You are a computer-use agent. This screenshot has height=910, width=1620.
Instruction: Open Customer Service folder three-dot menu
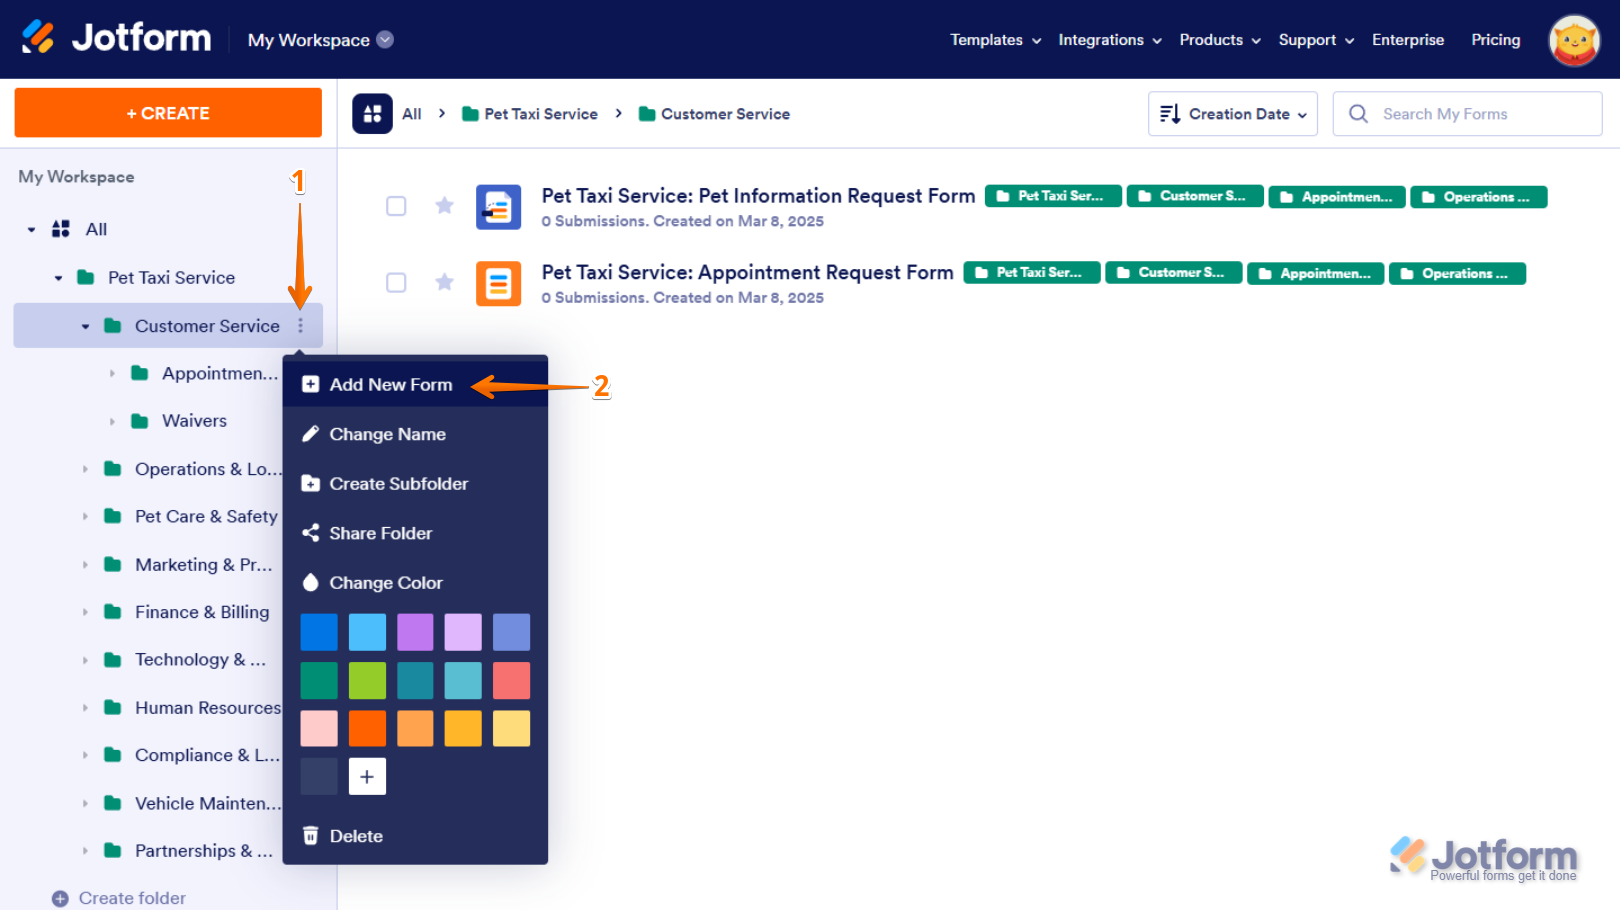click(x=300, y=326)
